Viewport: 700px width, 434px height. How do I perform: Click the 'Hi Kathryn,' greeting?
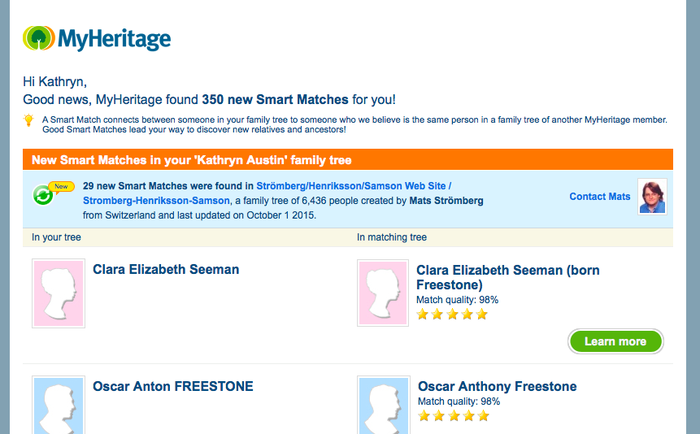55,82
